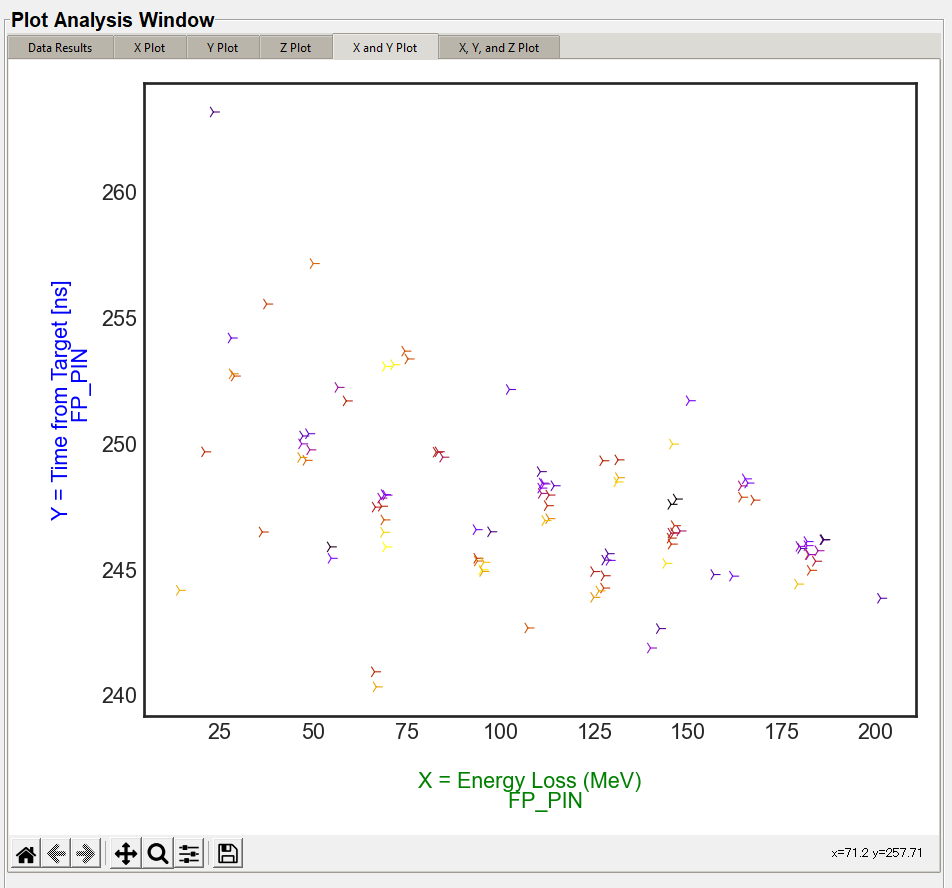Open the X Plot tab

150,47
